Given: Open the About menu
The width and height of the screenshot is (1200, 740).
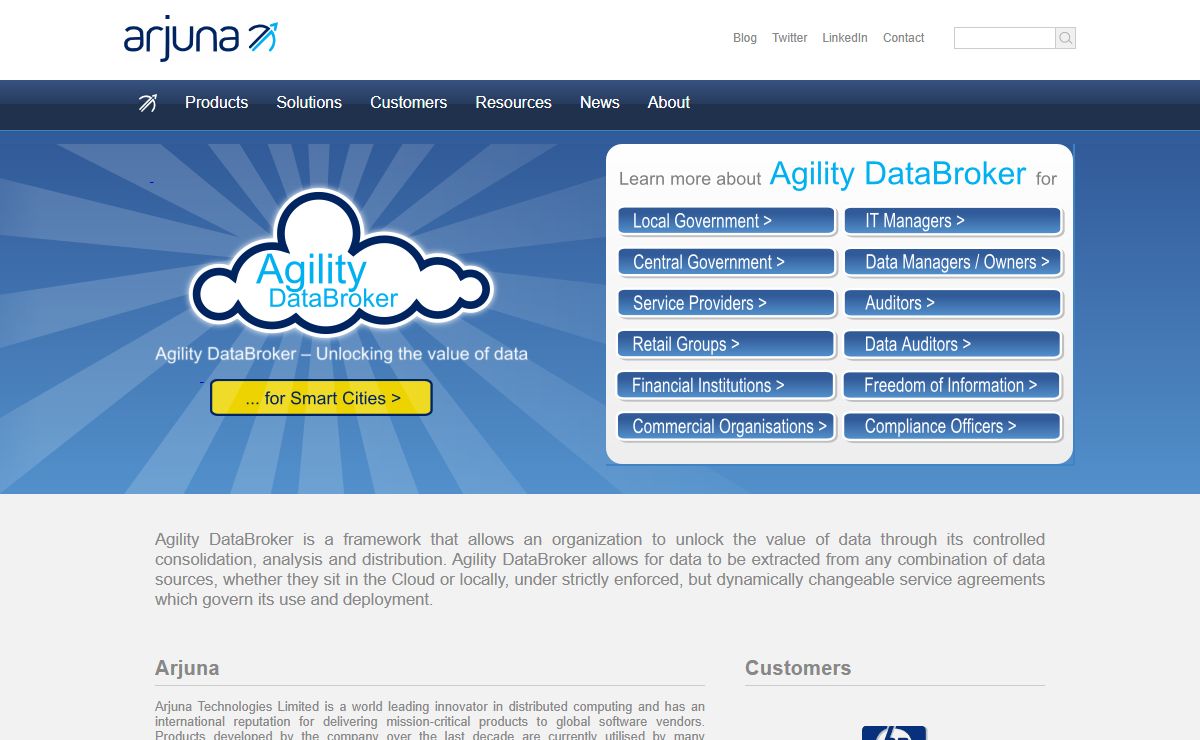Looking at the screenshot, I should 669,102.
